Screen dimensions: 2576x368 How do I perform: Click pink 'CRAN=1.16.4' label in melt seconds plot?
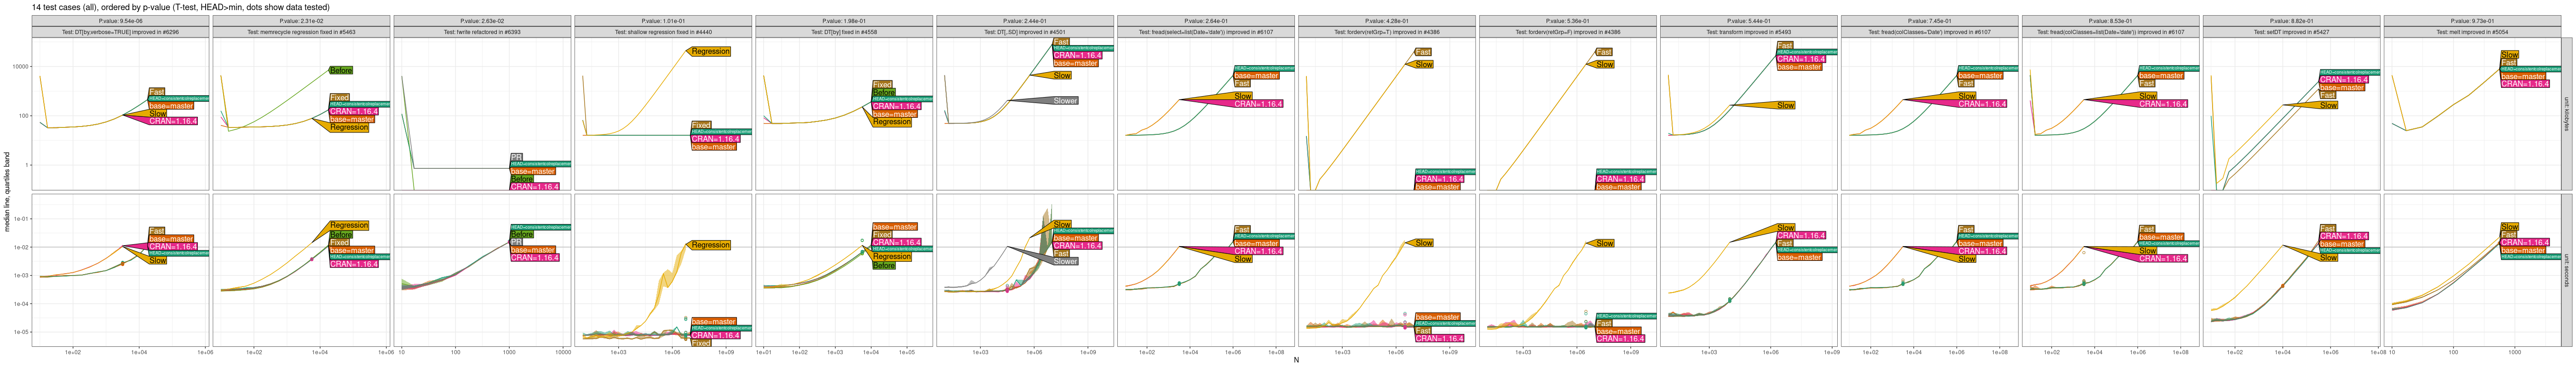[2524, 242]
